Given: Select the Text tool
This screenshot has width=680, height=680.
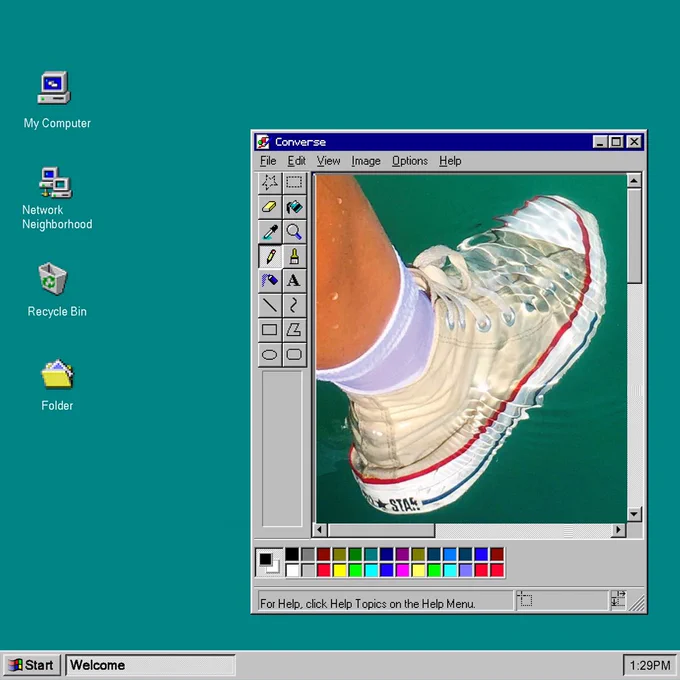Looking at the screenshot, I should click(x=294, y=280).
